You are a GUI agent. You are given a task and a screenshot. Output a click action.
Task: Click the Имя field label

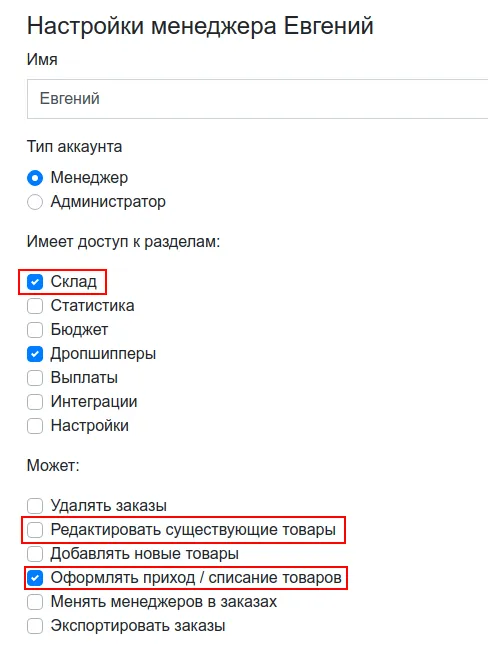coord(42,60)
